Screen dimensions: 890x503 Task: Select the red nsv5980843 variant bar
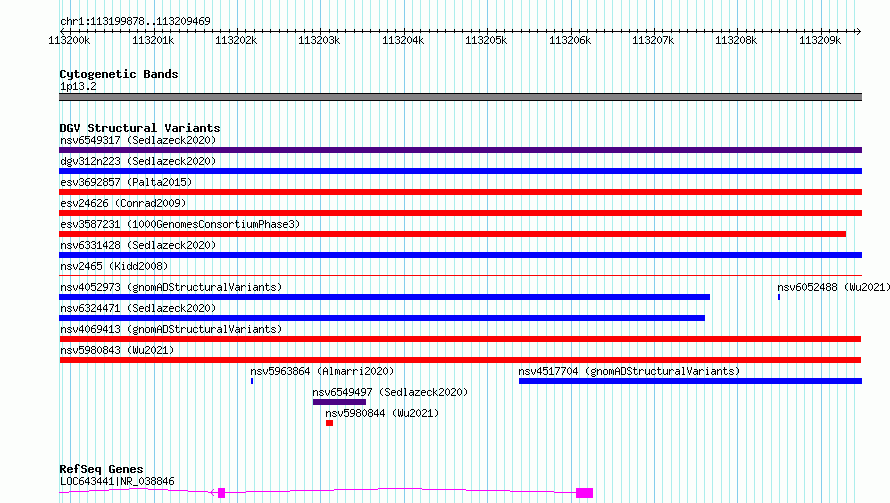coord(460,360)
